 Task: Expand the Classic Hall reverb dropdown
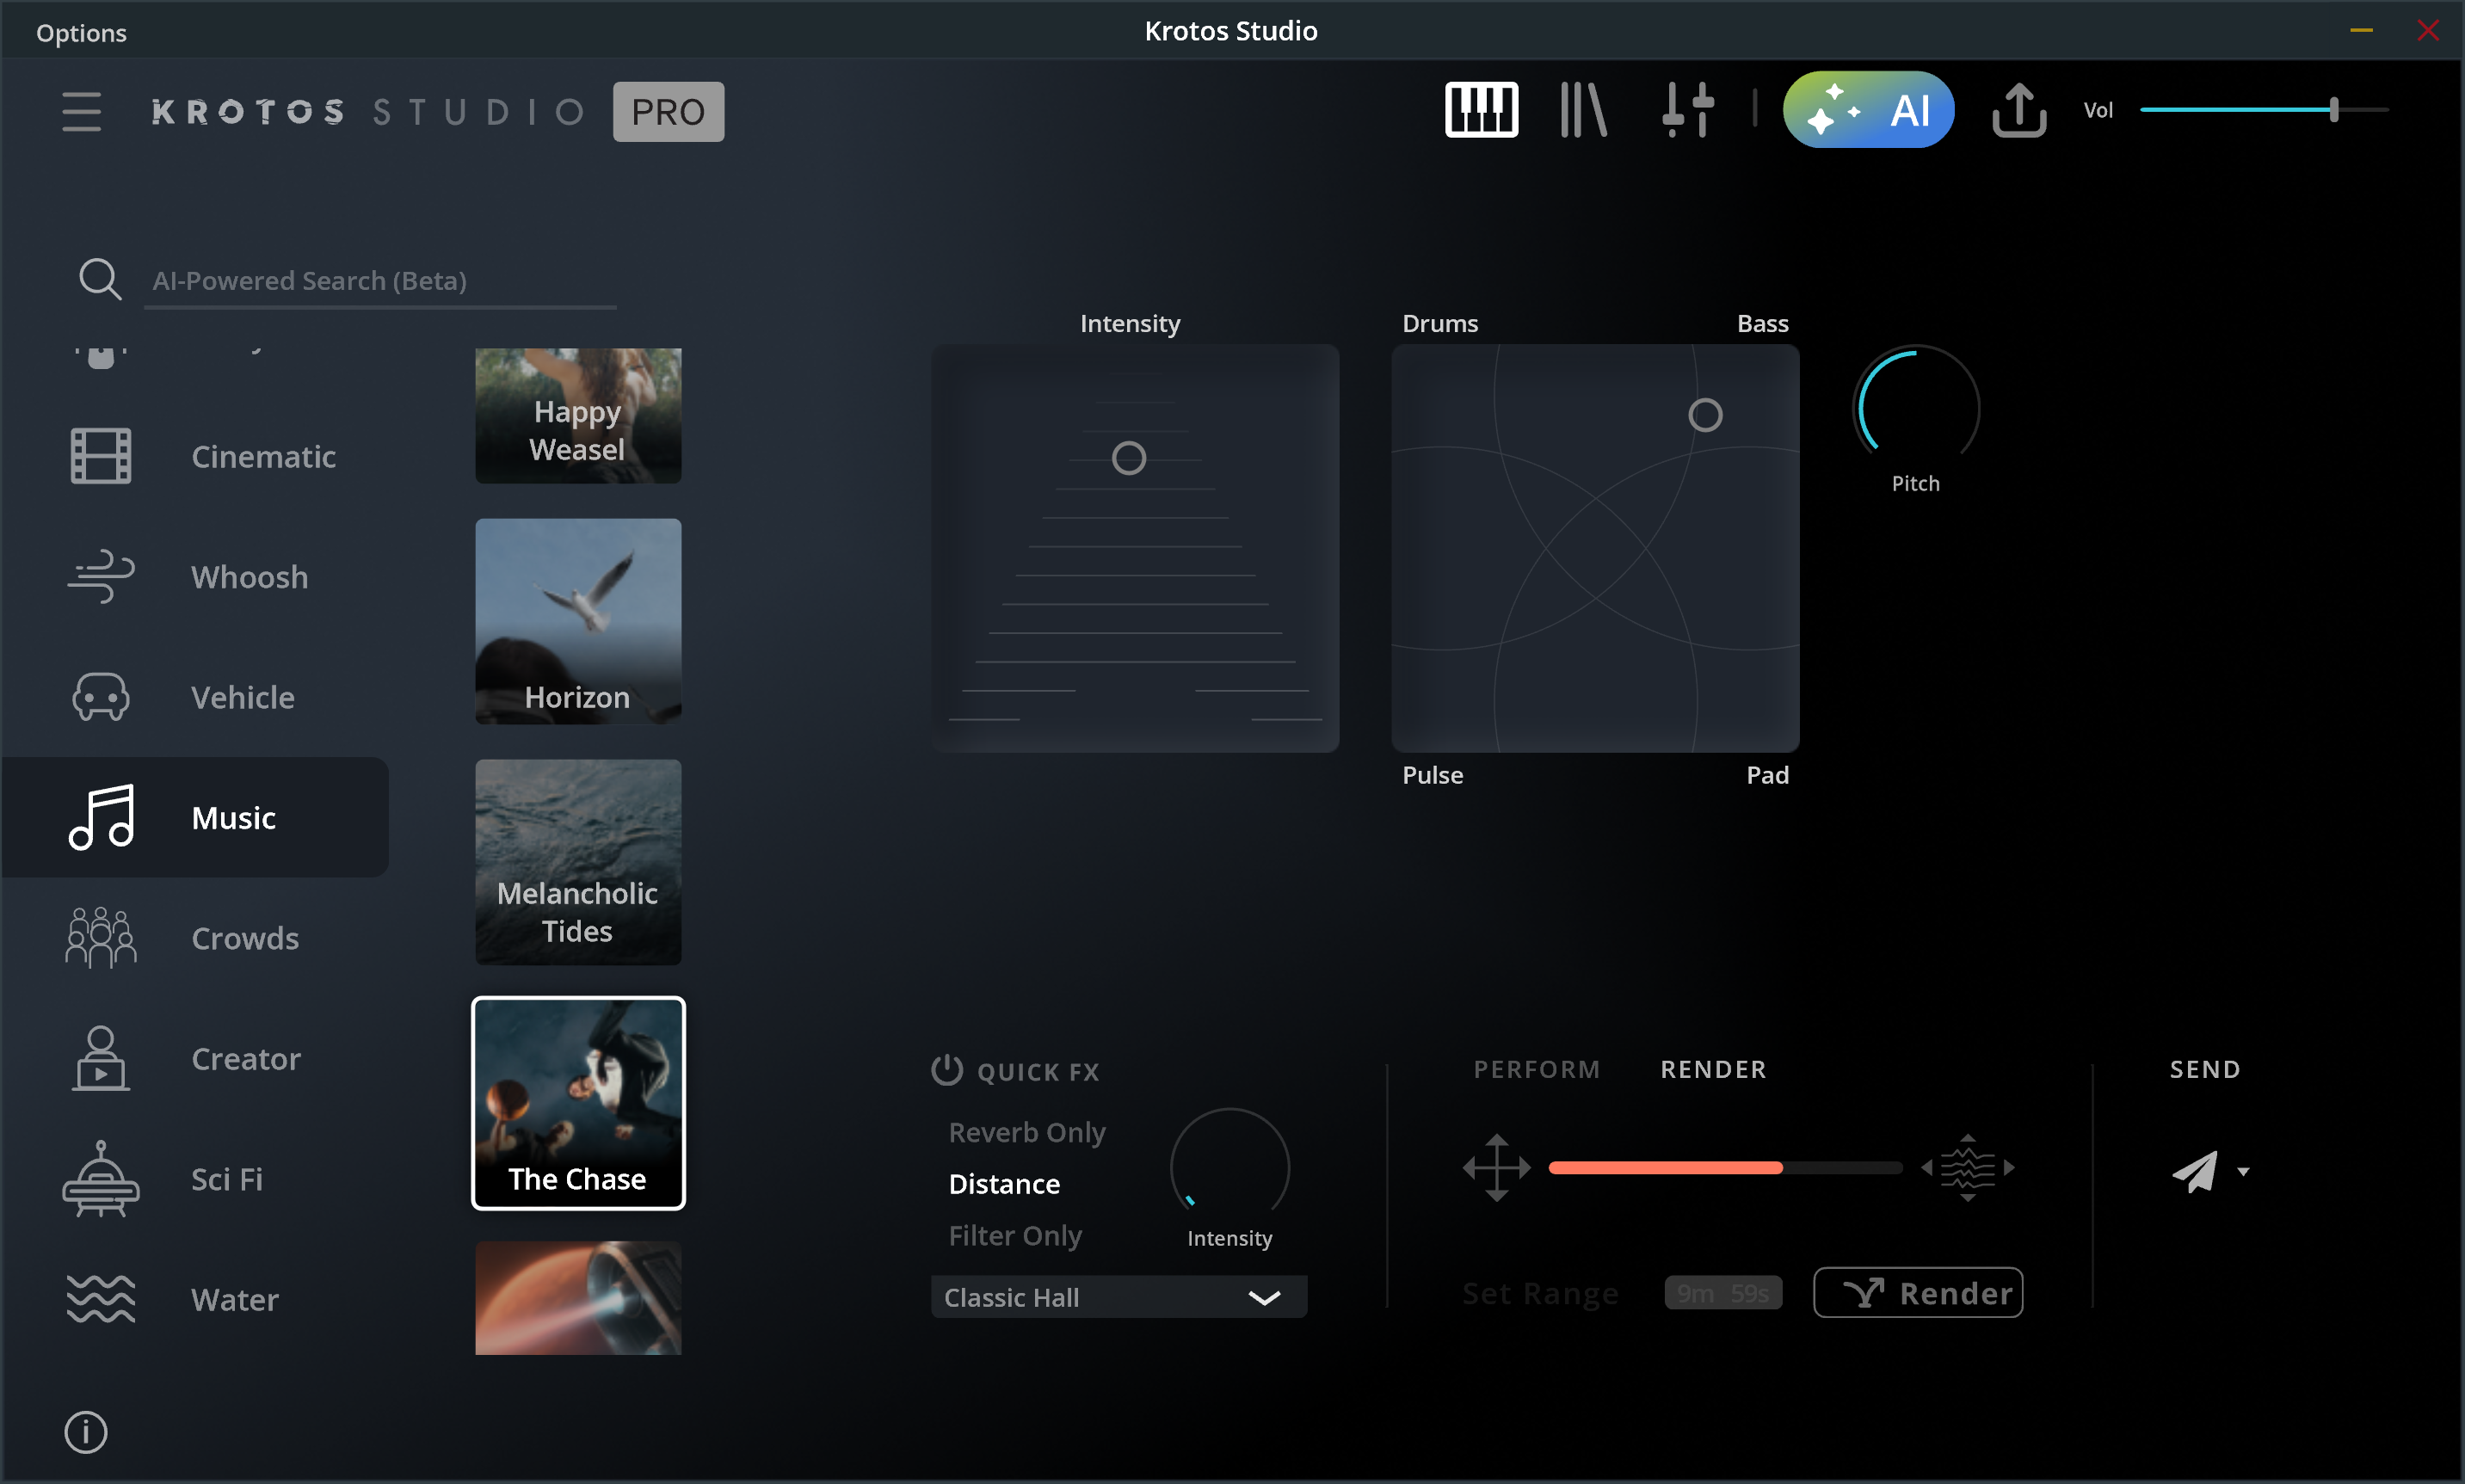(1119, 1297)
